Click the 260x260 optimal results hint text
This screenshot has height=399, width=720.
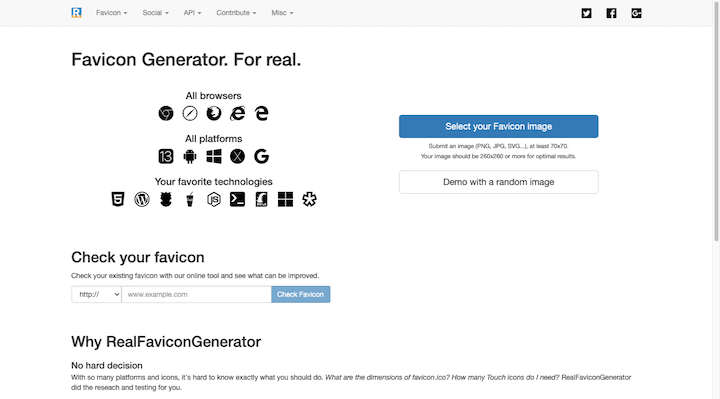498,156
